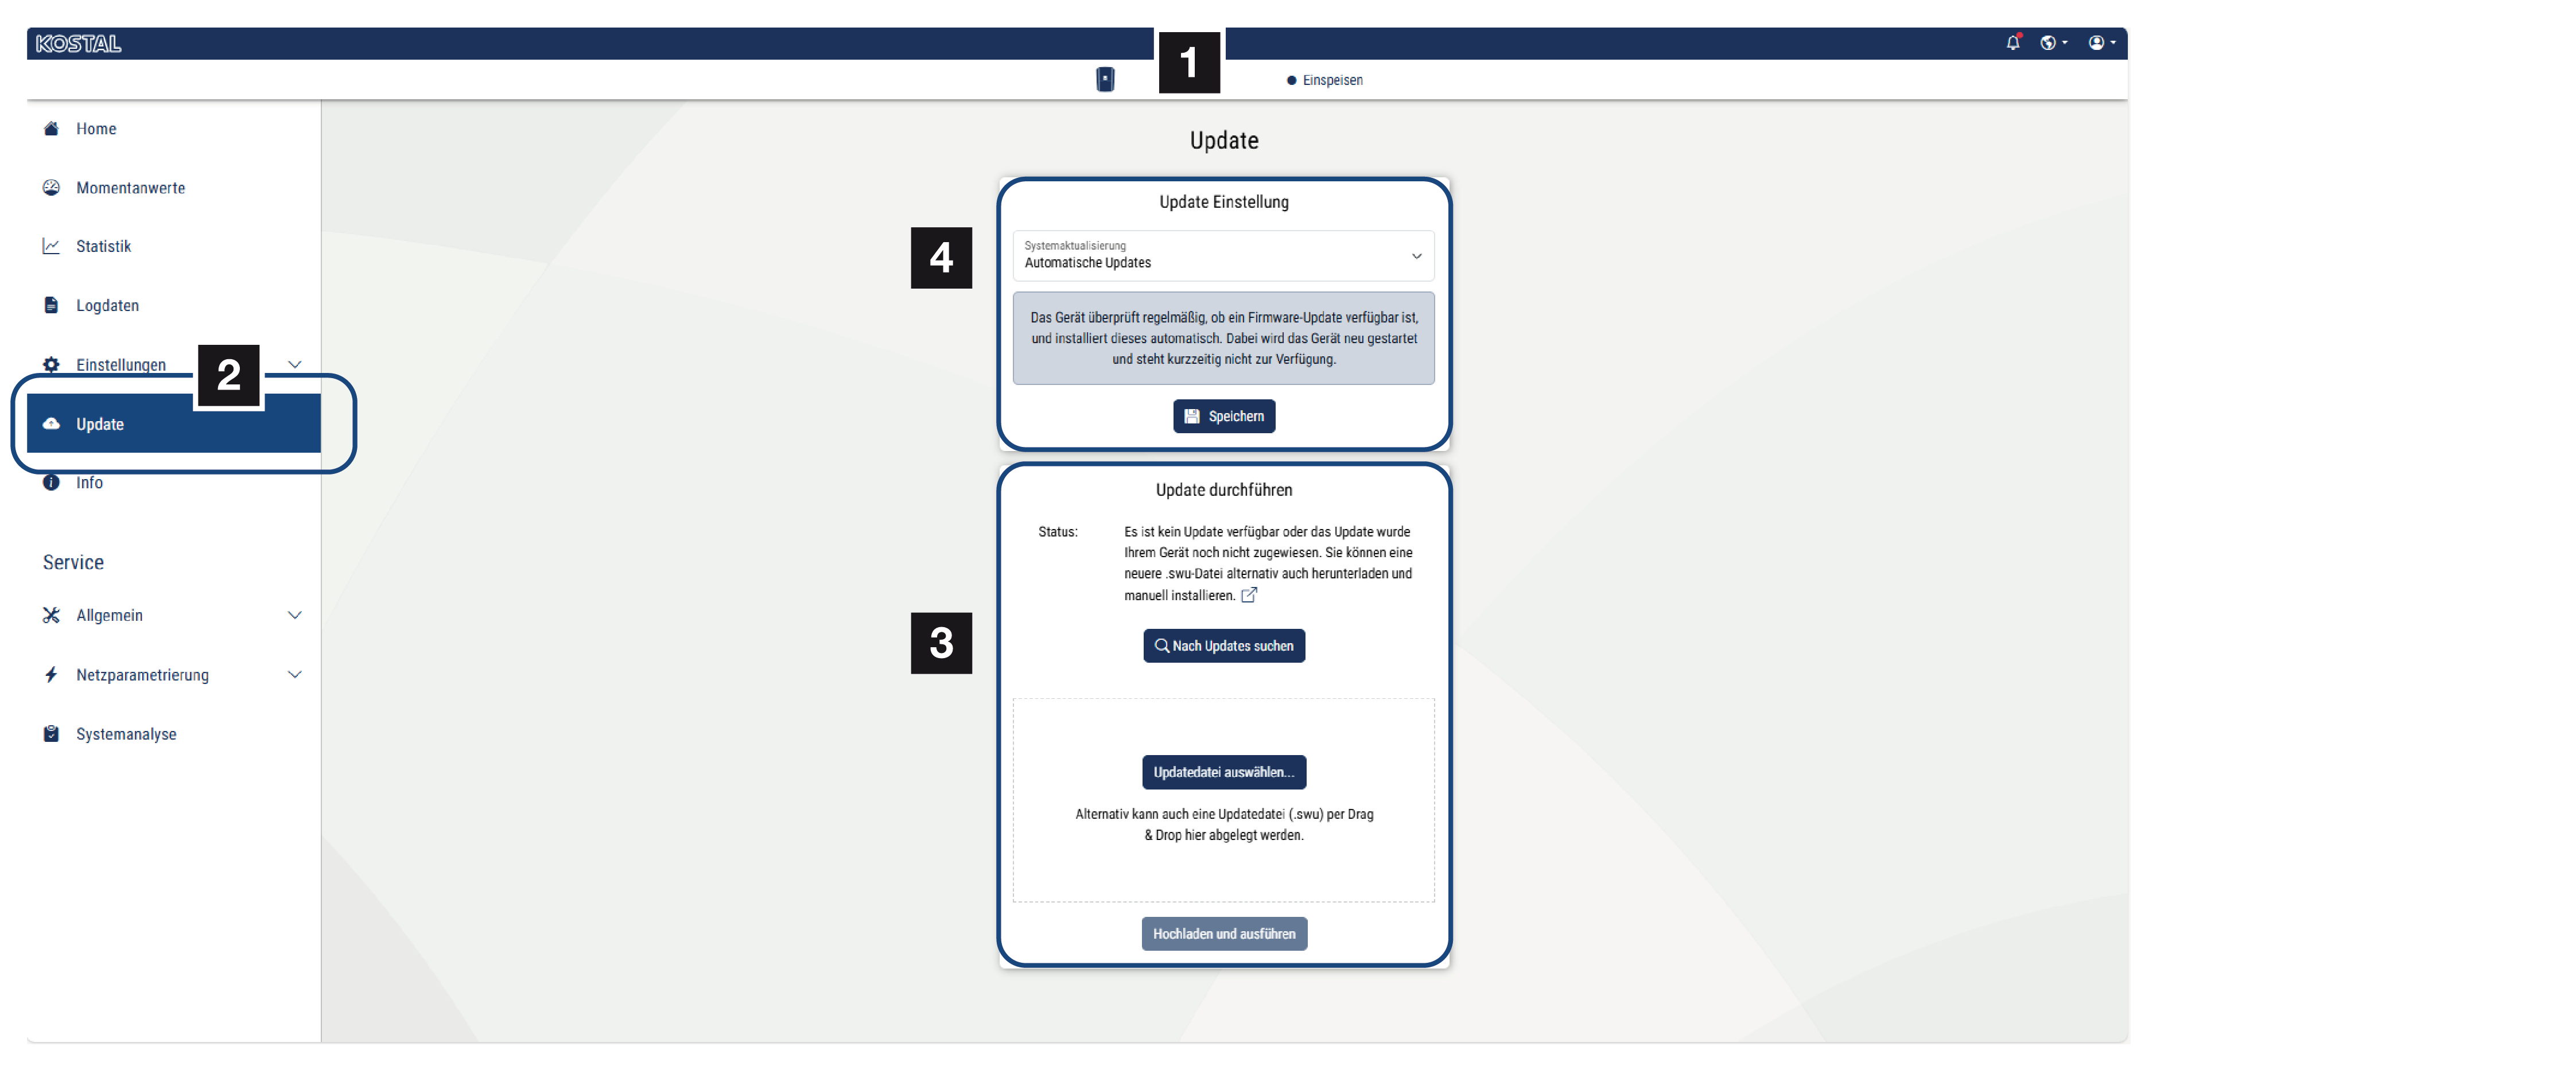The height and width of the screenshot is (1085, 2576).
Task: Click the Info circle icon
Action: point(51,483)
